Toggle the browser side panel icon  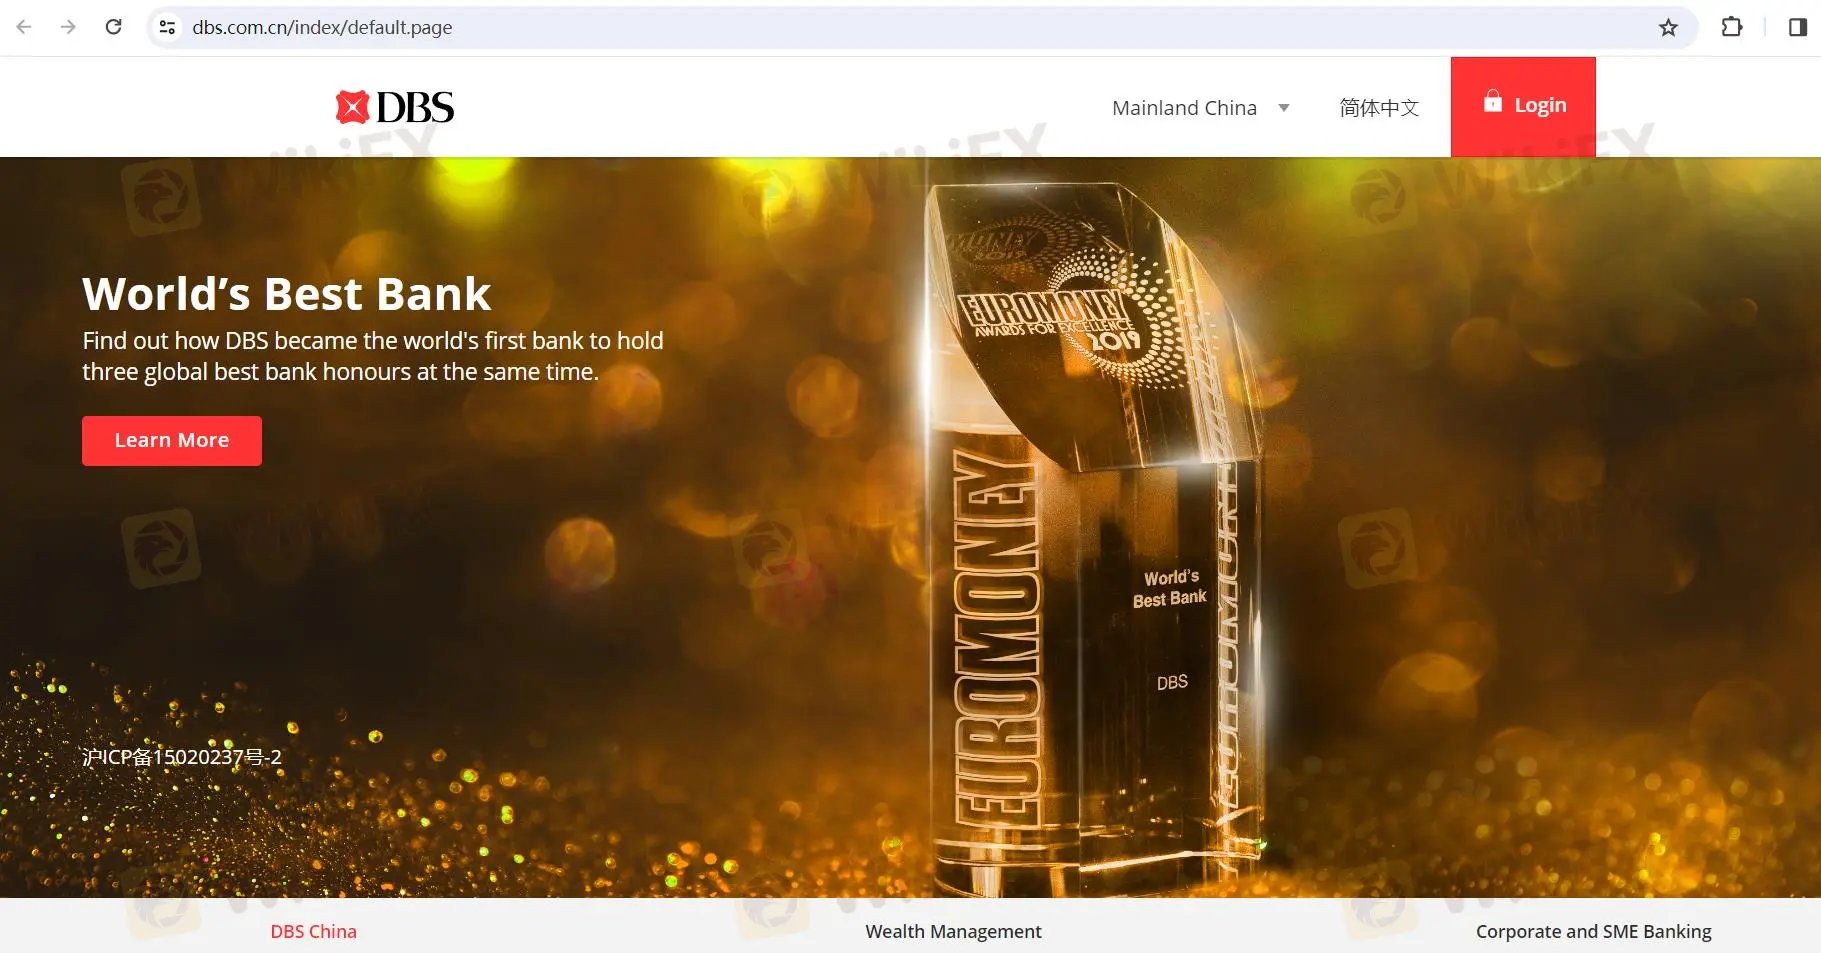coord(1797,27)
